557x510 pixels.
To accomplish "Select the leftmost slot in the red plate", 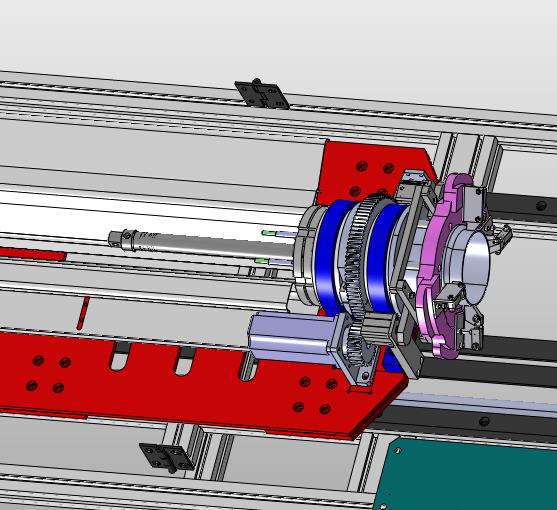I will click(x=120, y=357).
